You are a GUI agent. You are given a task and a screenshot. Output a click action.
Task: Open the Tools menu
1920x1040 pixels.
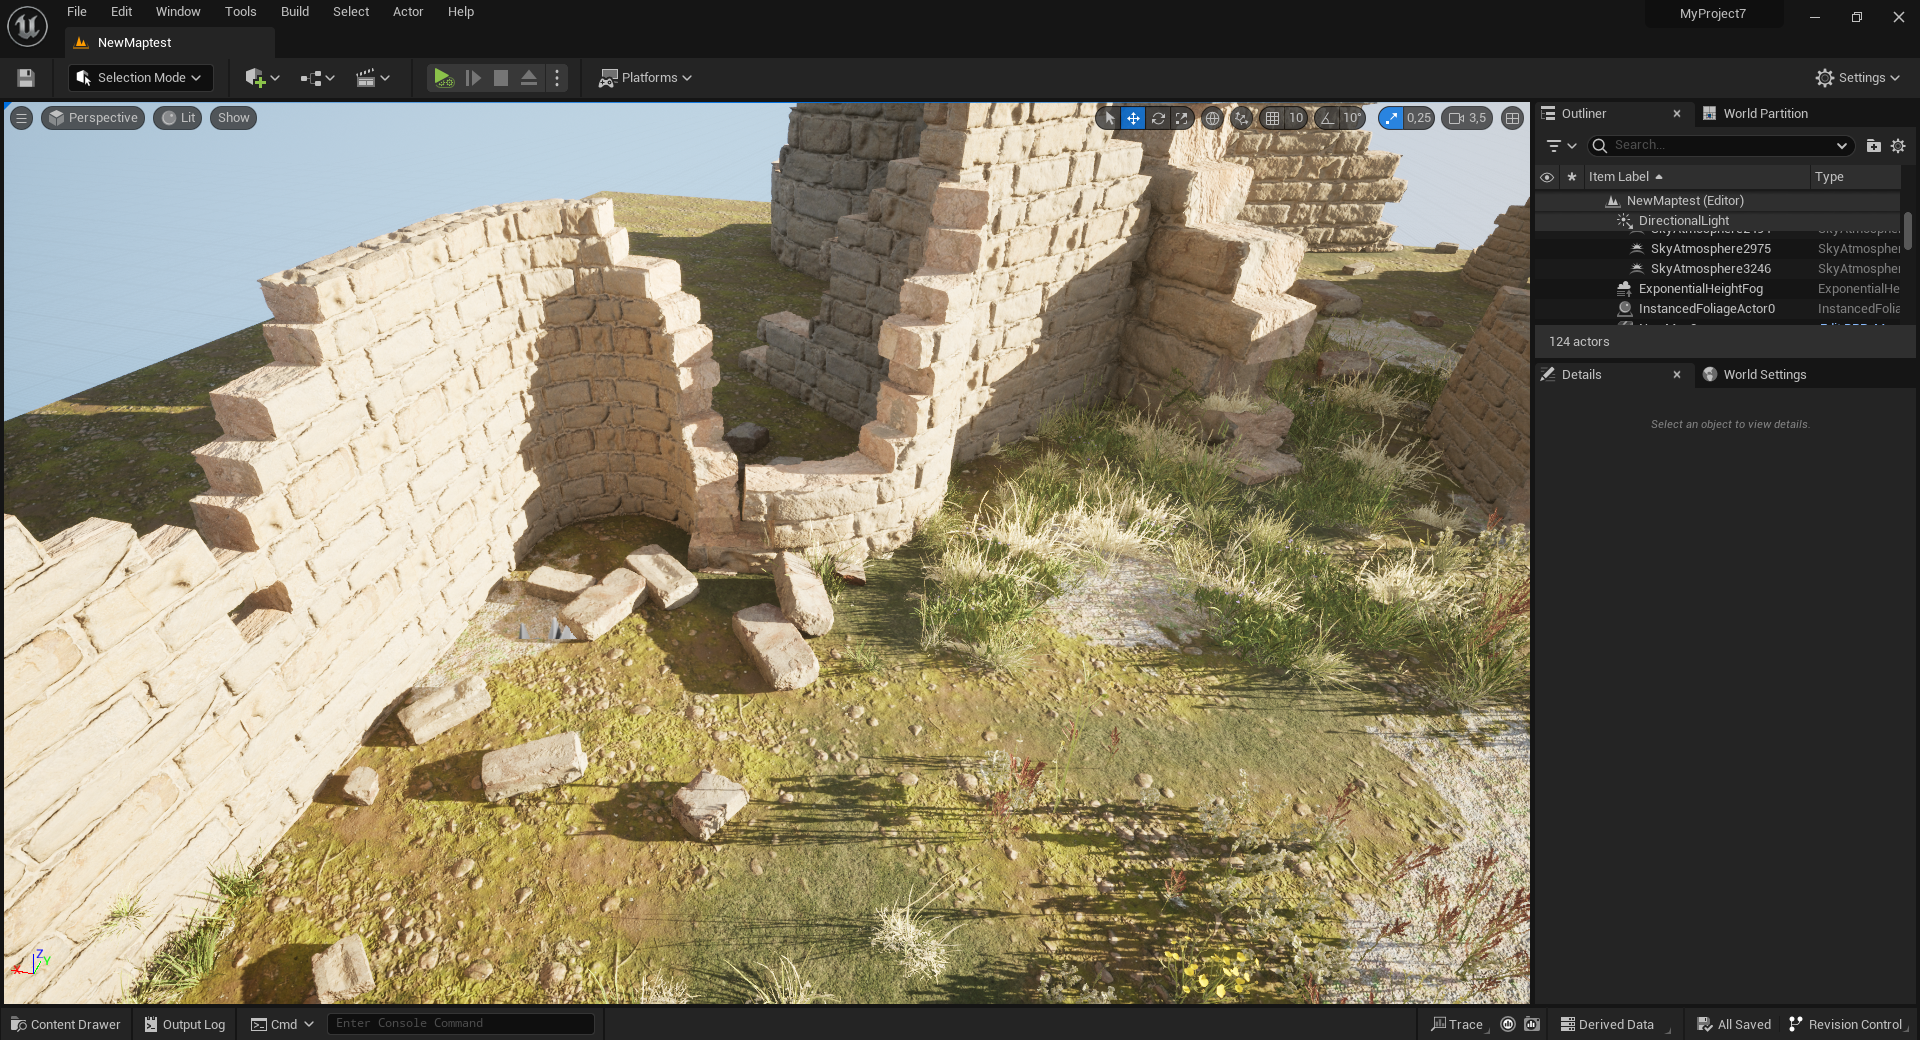240,12
